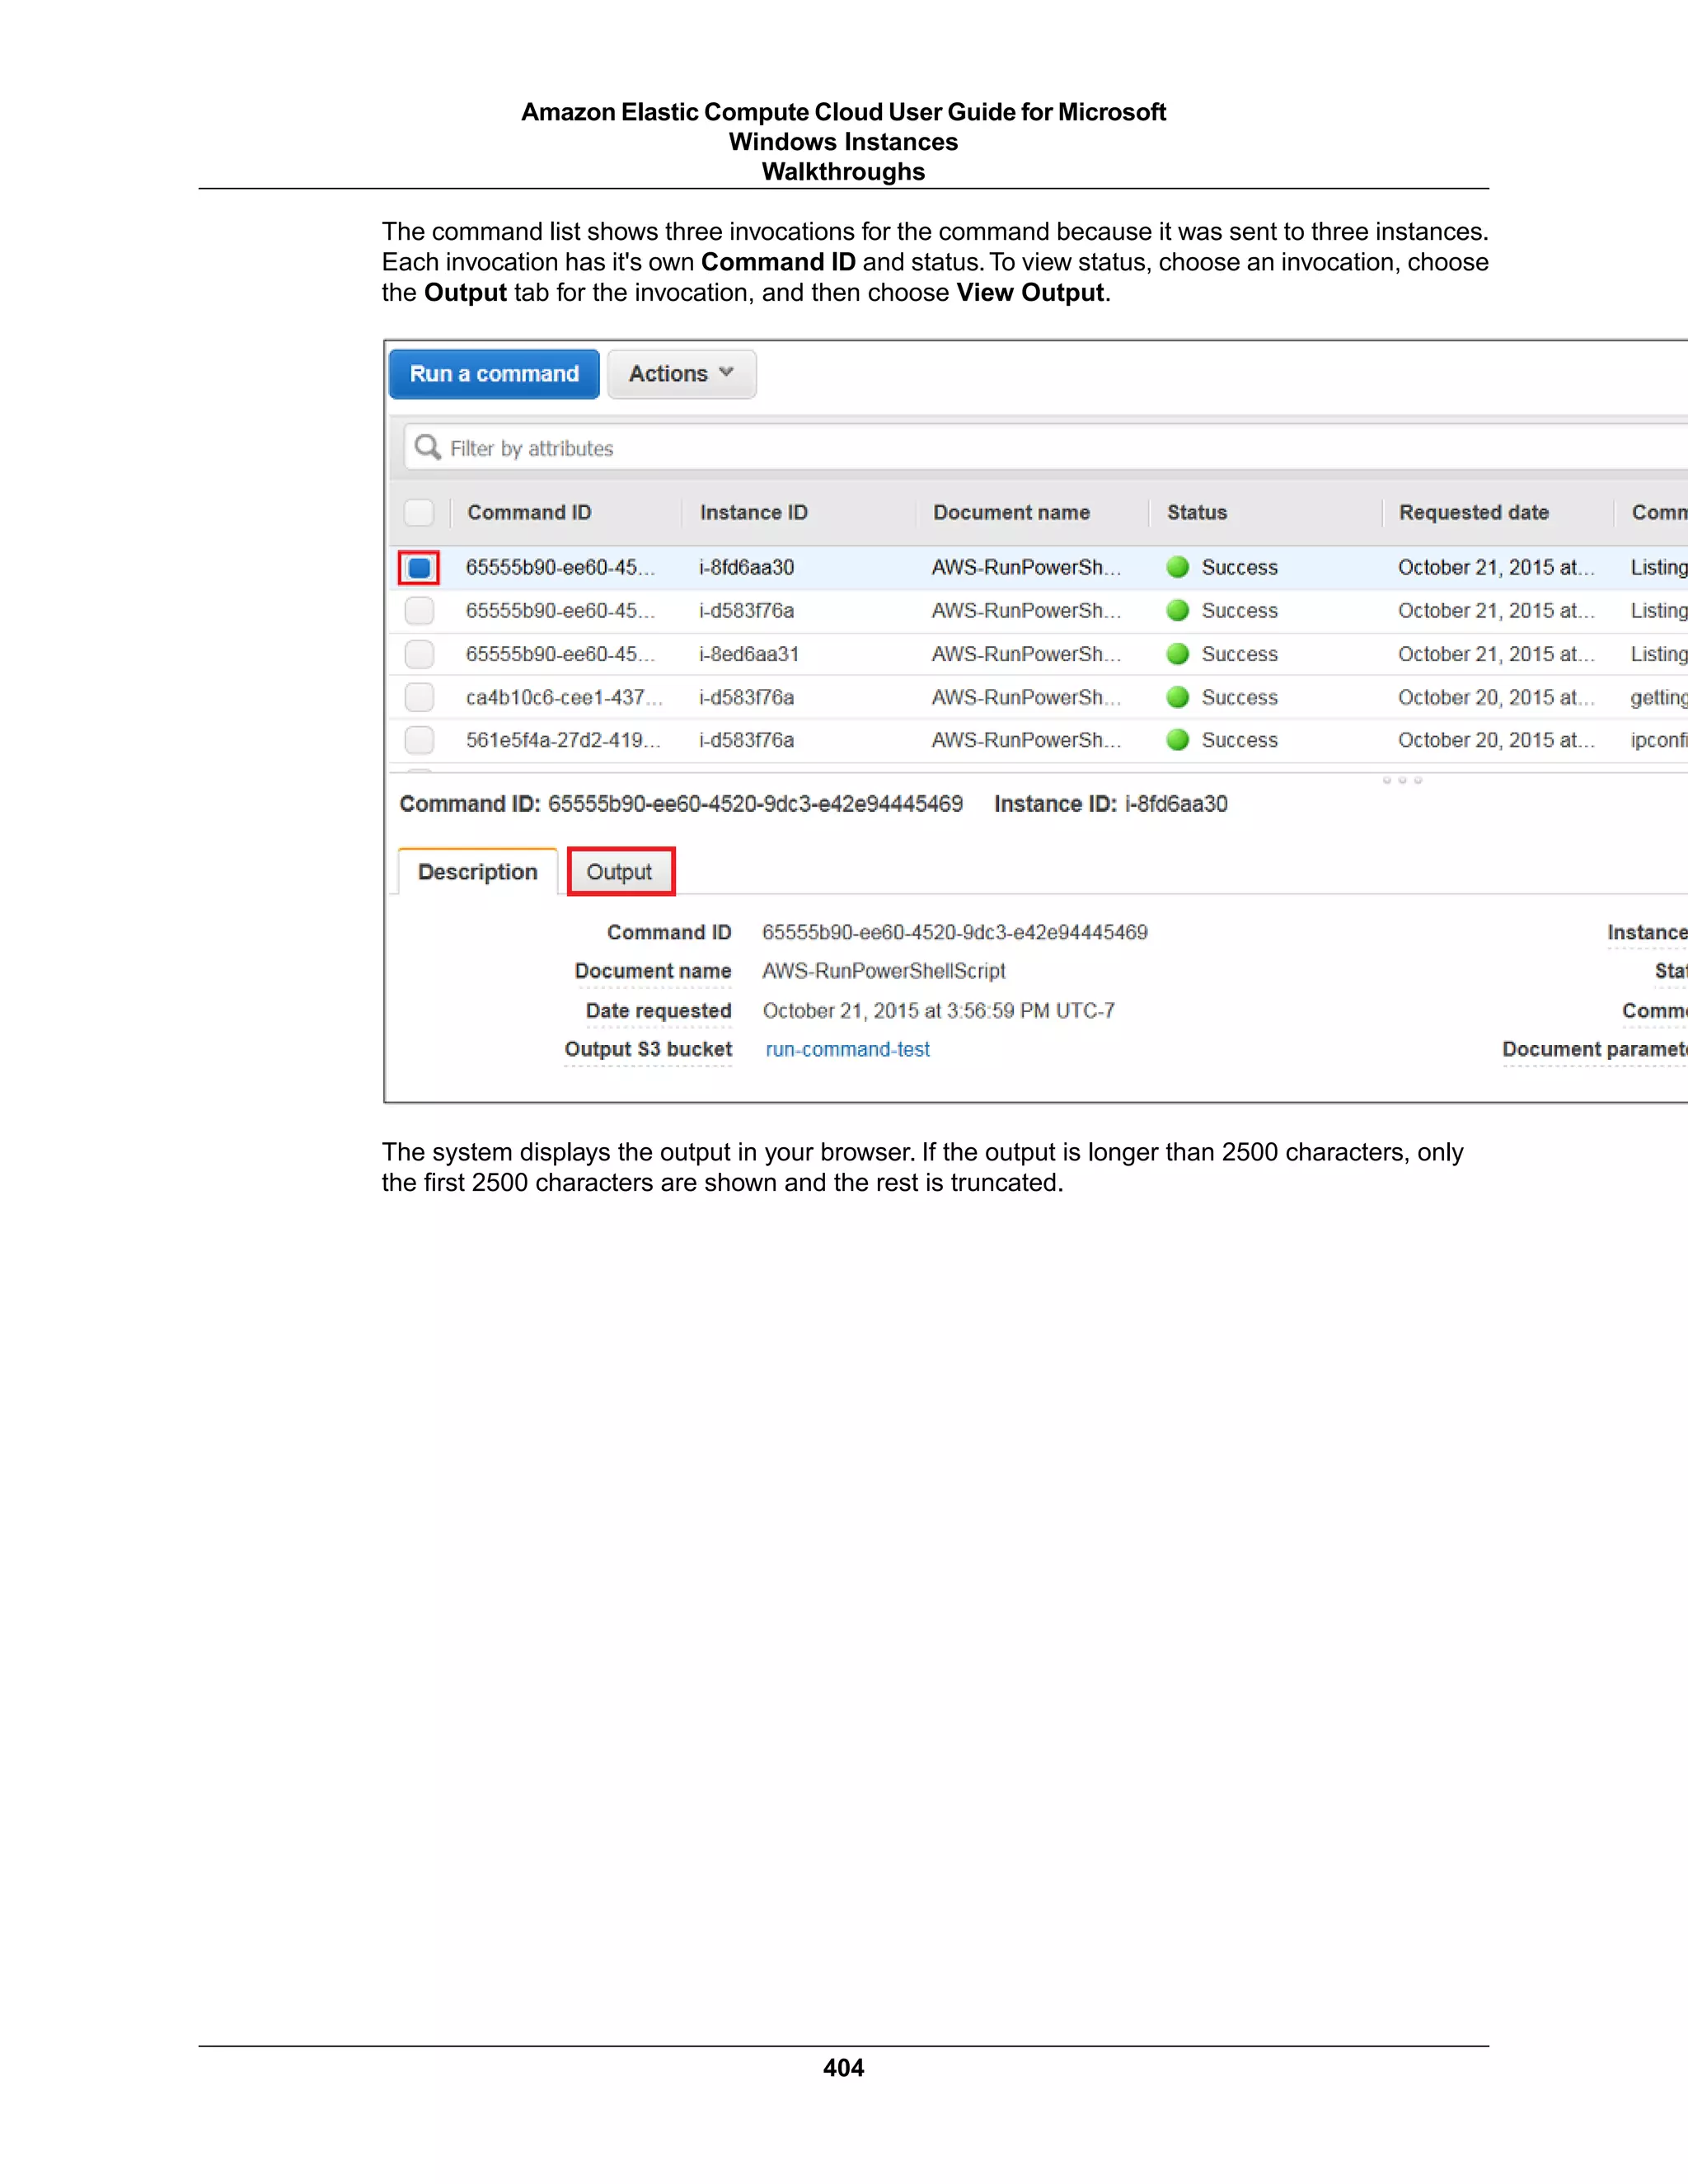Click the Date requested value October 21, 2015

[x=938, y=1011]
